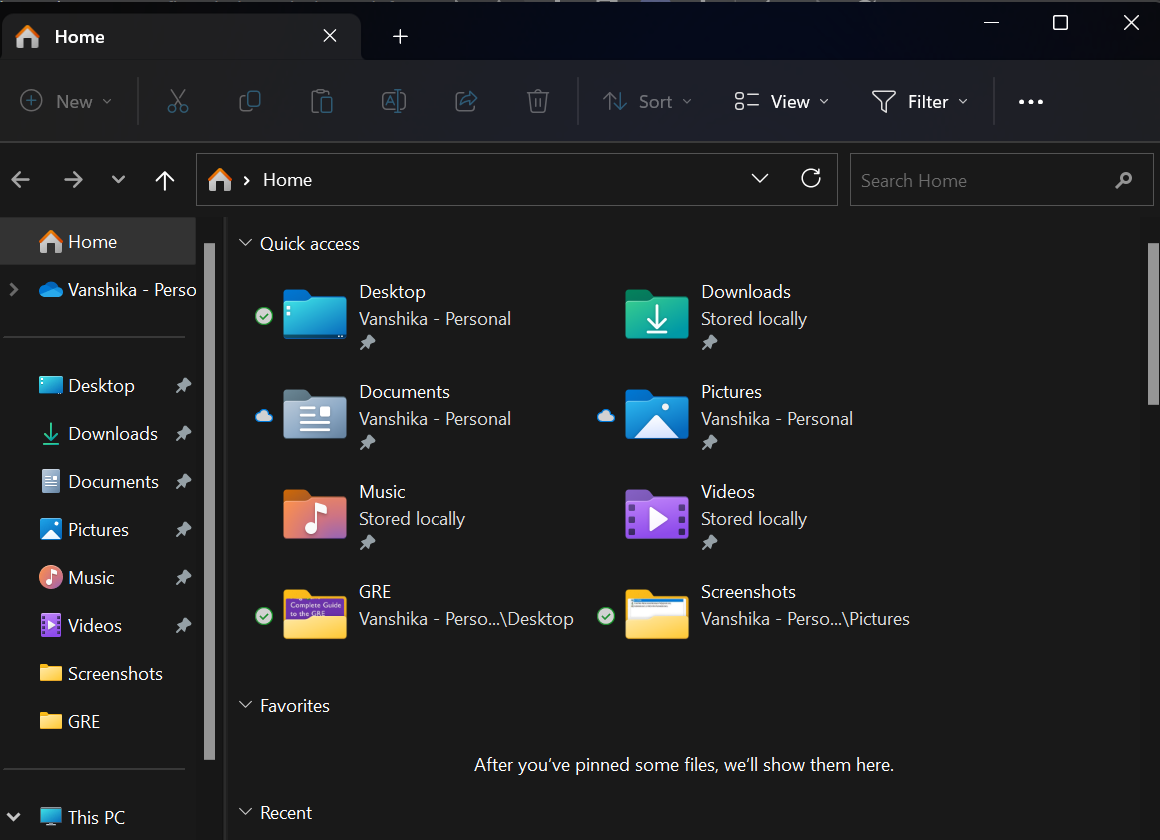1160x840 pixels.
Task: Unpin Desktop from the navigation sidebar
Action: pyautogui.click(x=183, y=386)
